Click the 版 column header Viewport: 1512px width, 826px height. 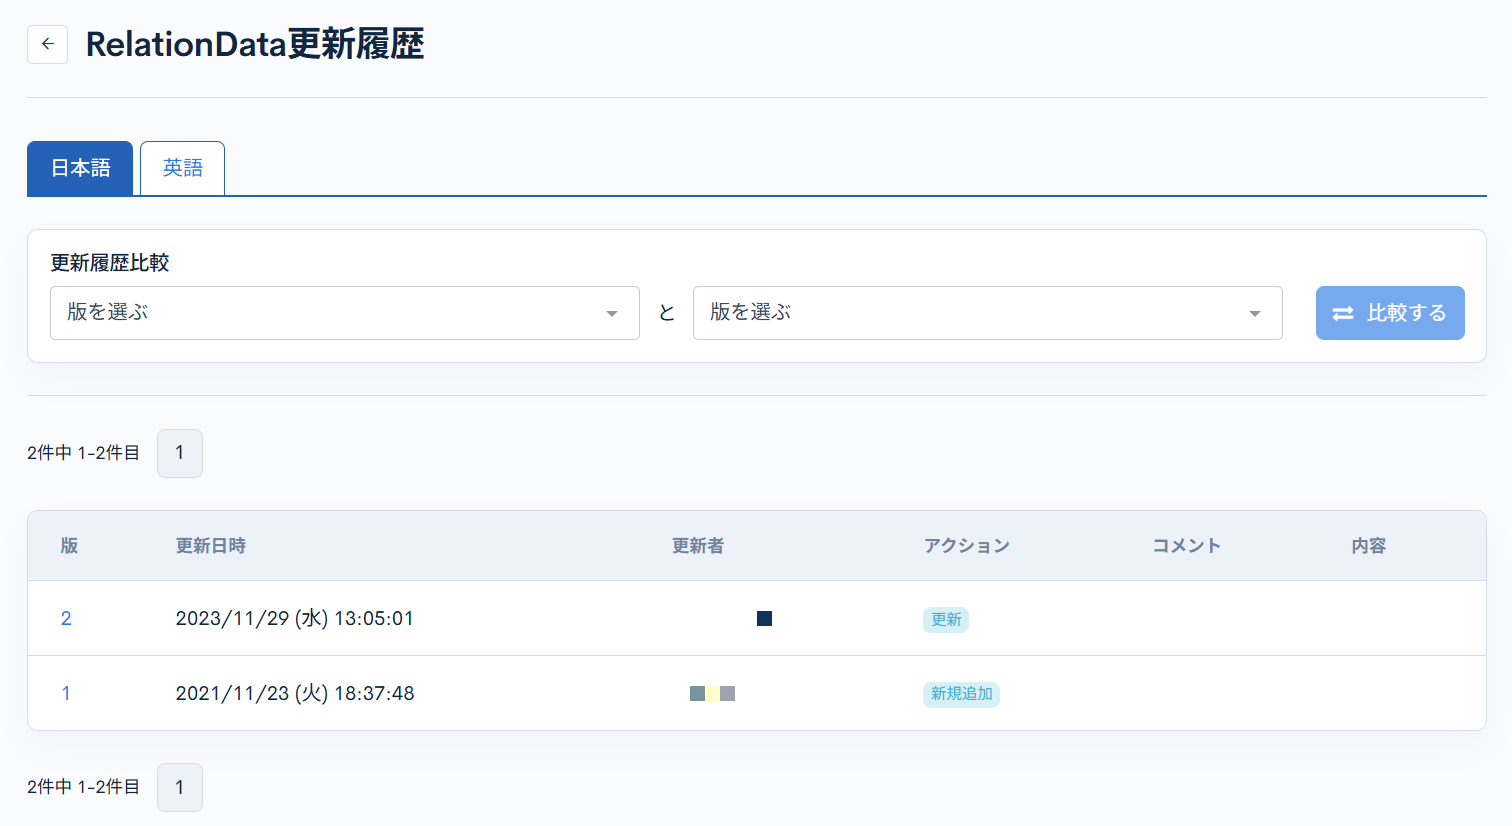[x=69, y=546]
